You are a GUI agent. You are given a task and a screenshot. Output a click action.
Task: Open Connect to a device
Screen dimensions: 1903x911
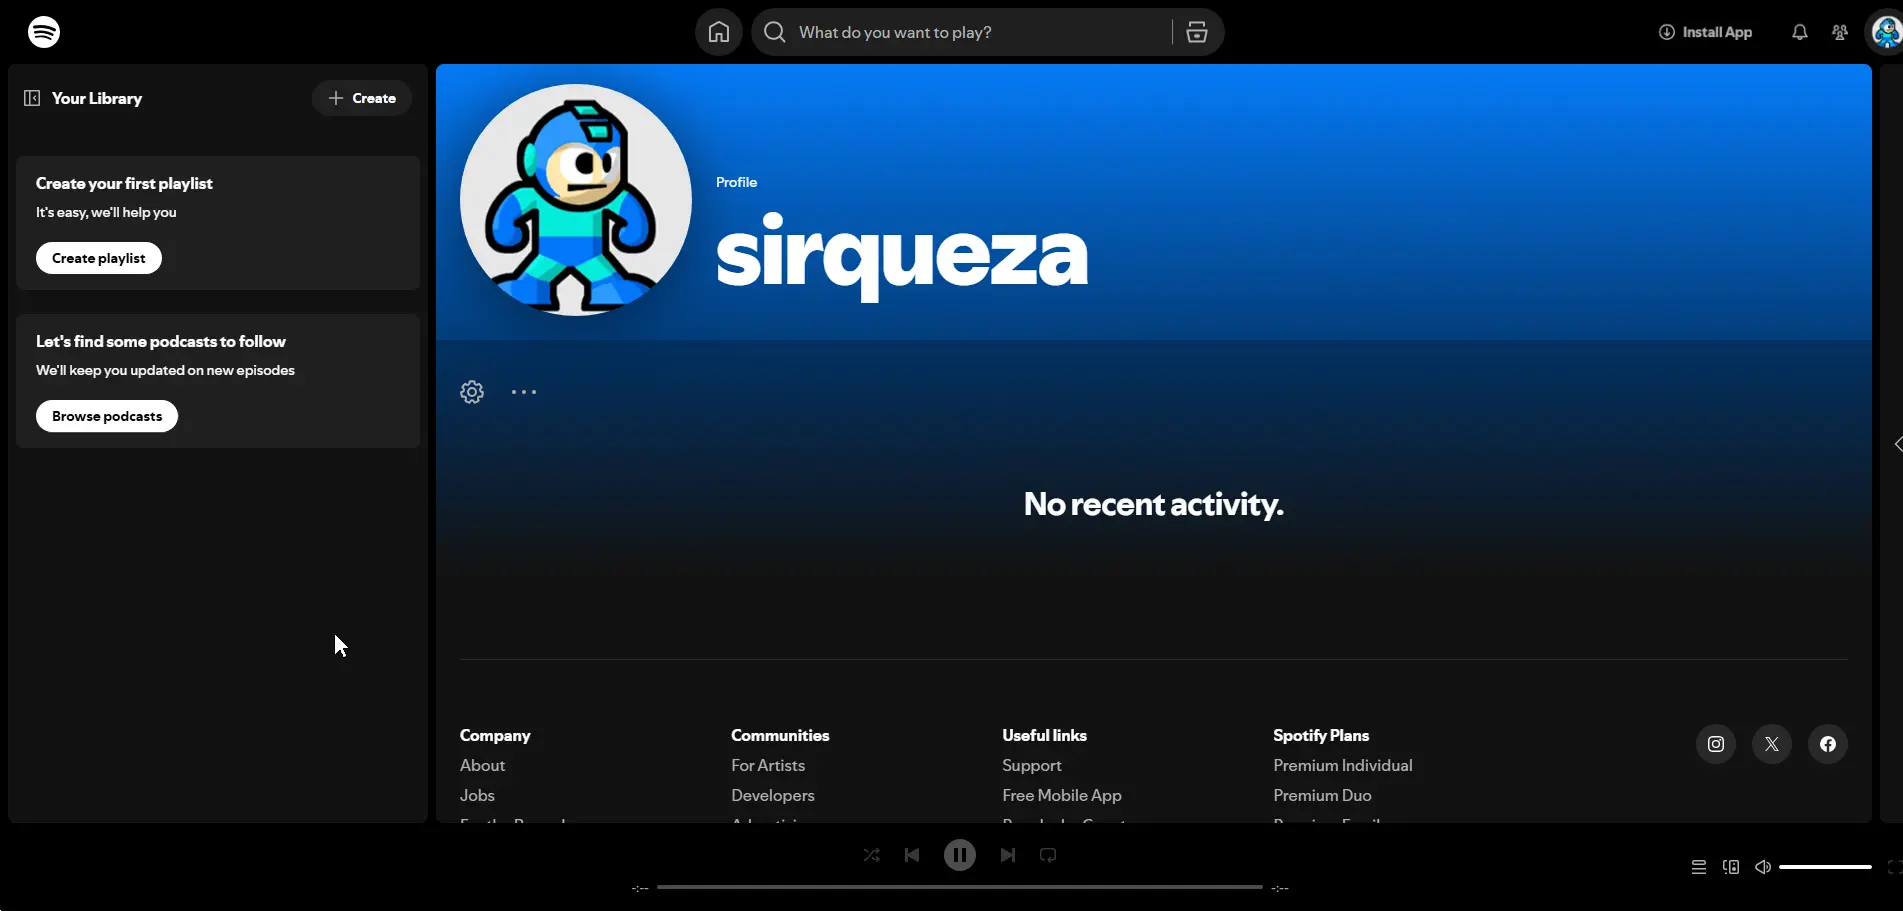point(1731,867)
